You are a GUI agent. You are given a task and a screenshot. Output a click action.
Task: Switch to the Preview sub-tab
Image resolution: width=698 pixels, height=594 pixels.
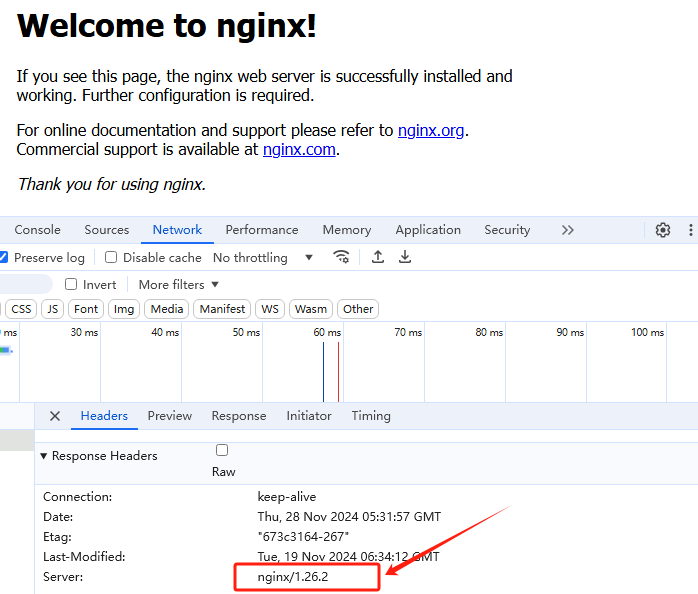coord(170,416)
